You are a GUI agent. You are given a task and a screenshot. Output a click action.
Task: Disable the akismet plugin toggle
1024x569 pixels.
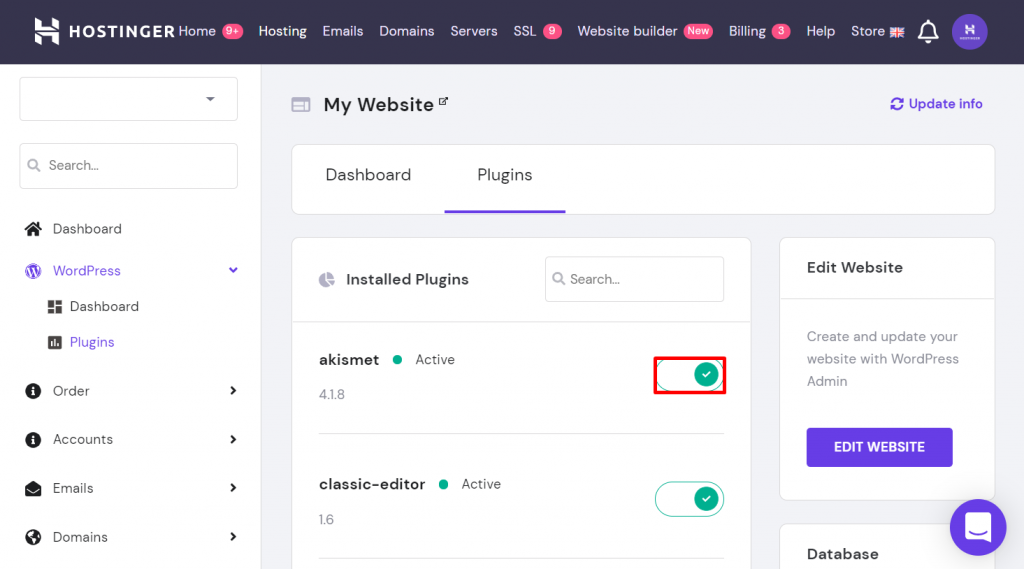click(x=690, y=375)
